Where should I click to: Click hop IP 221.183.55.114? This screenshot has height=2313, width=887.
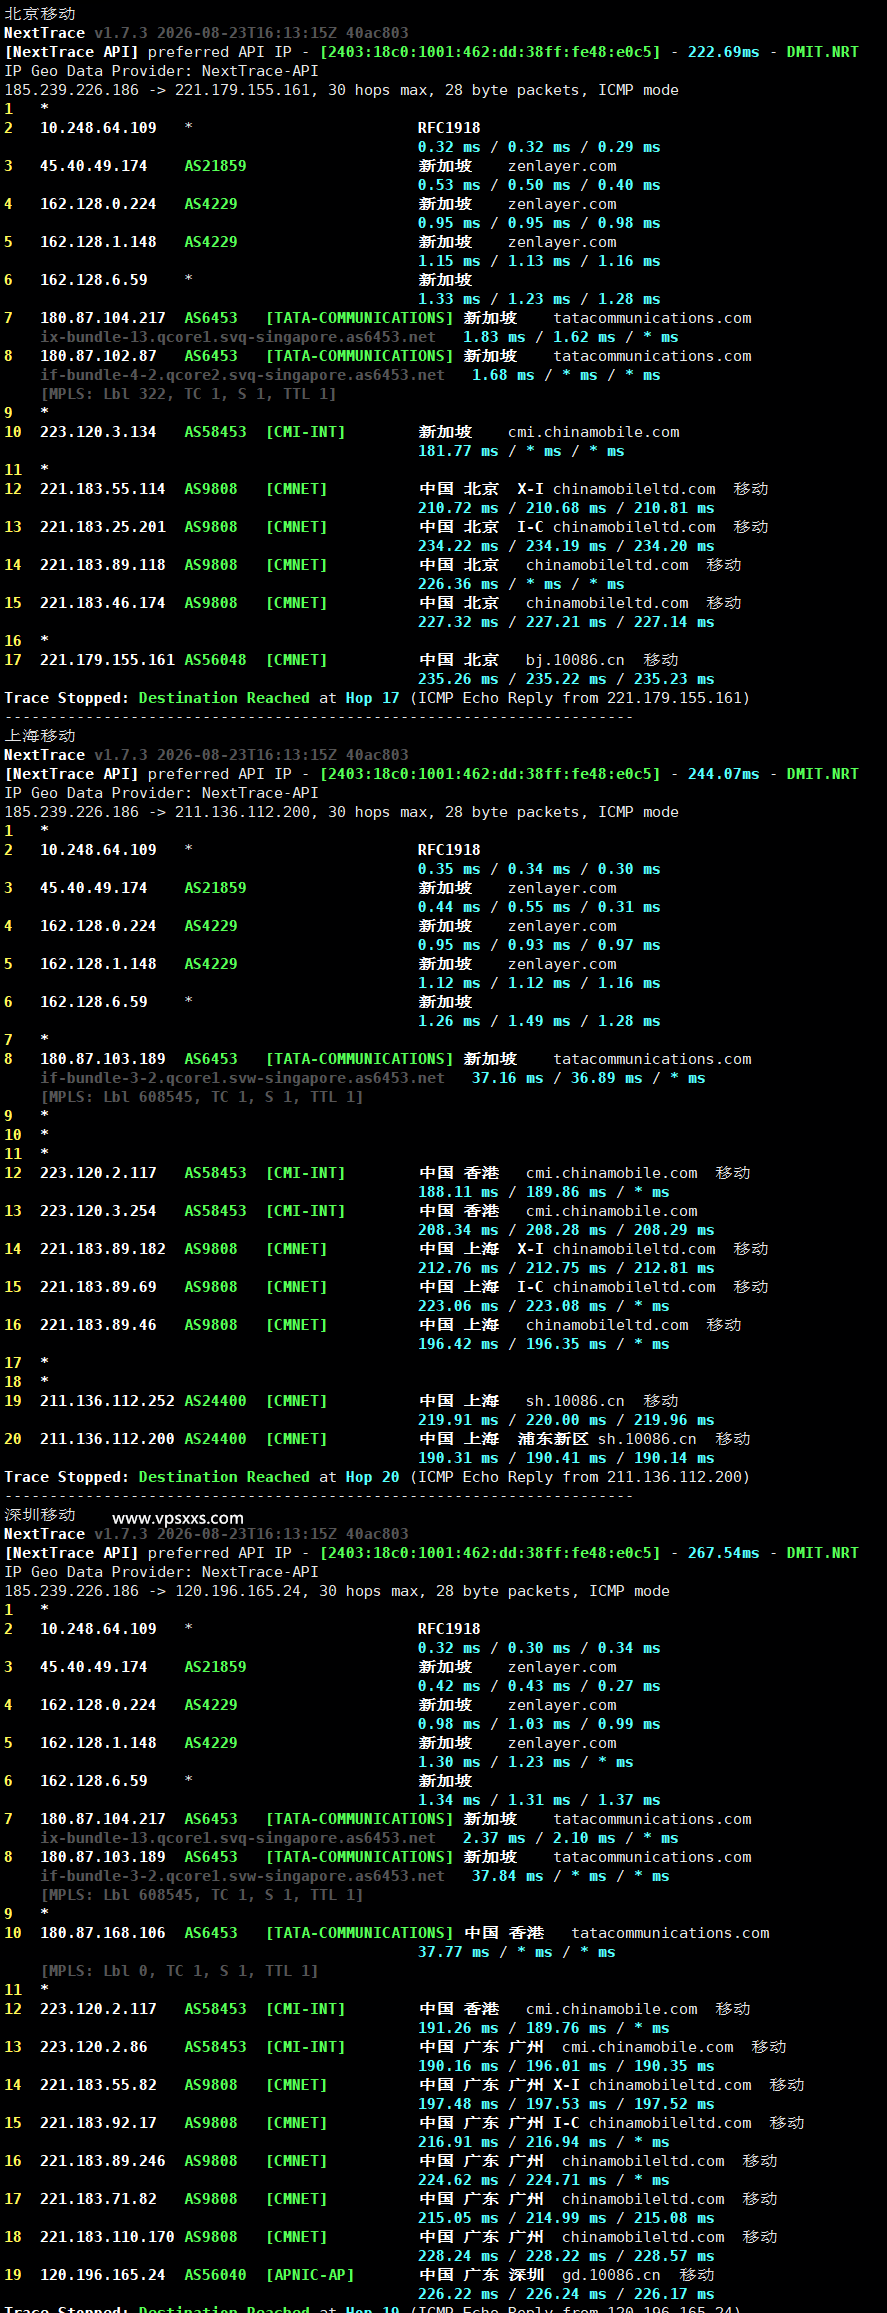click(x=103, y=489)
